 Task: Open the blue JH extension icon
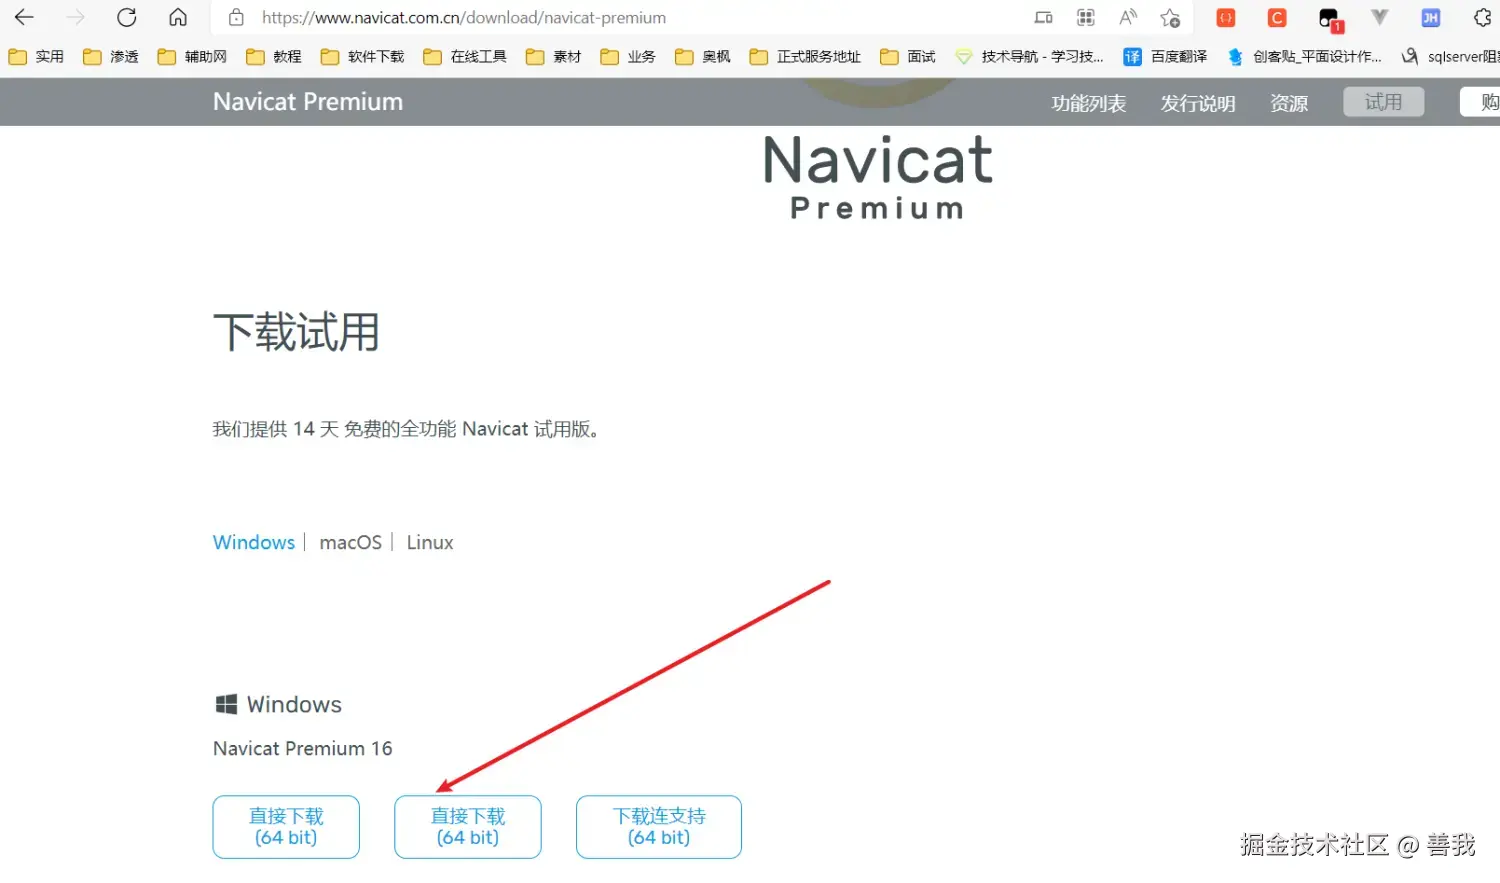click(1431, 17)
